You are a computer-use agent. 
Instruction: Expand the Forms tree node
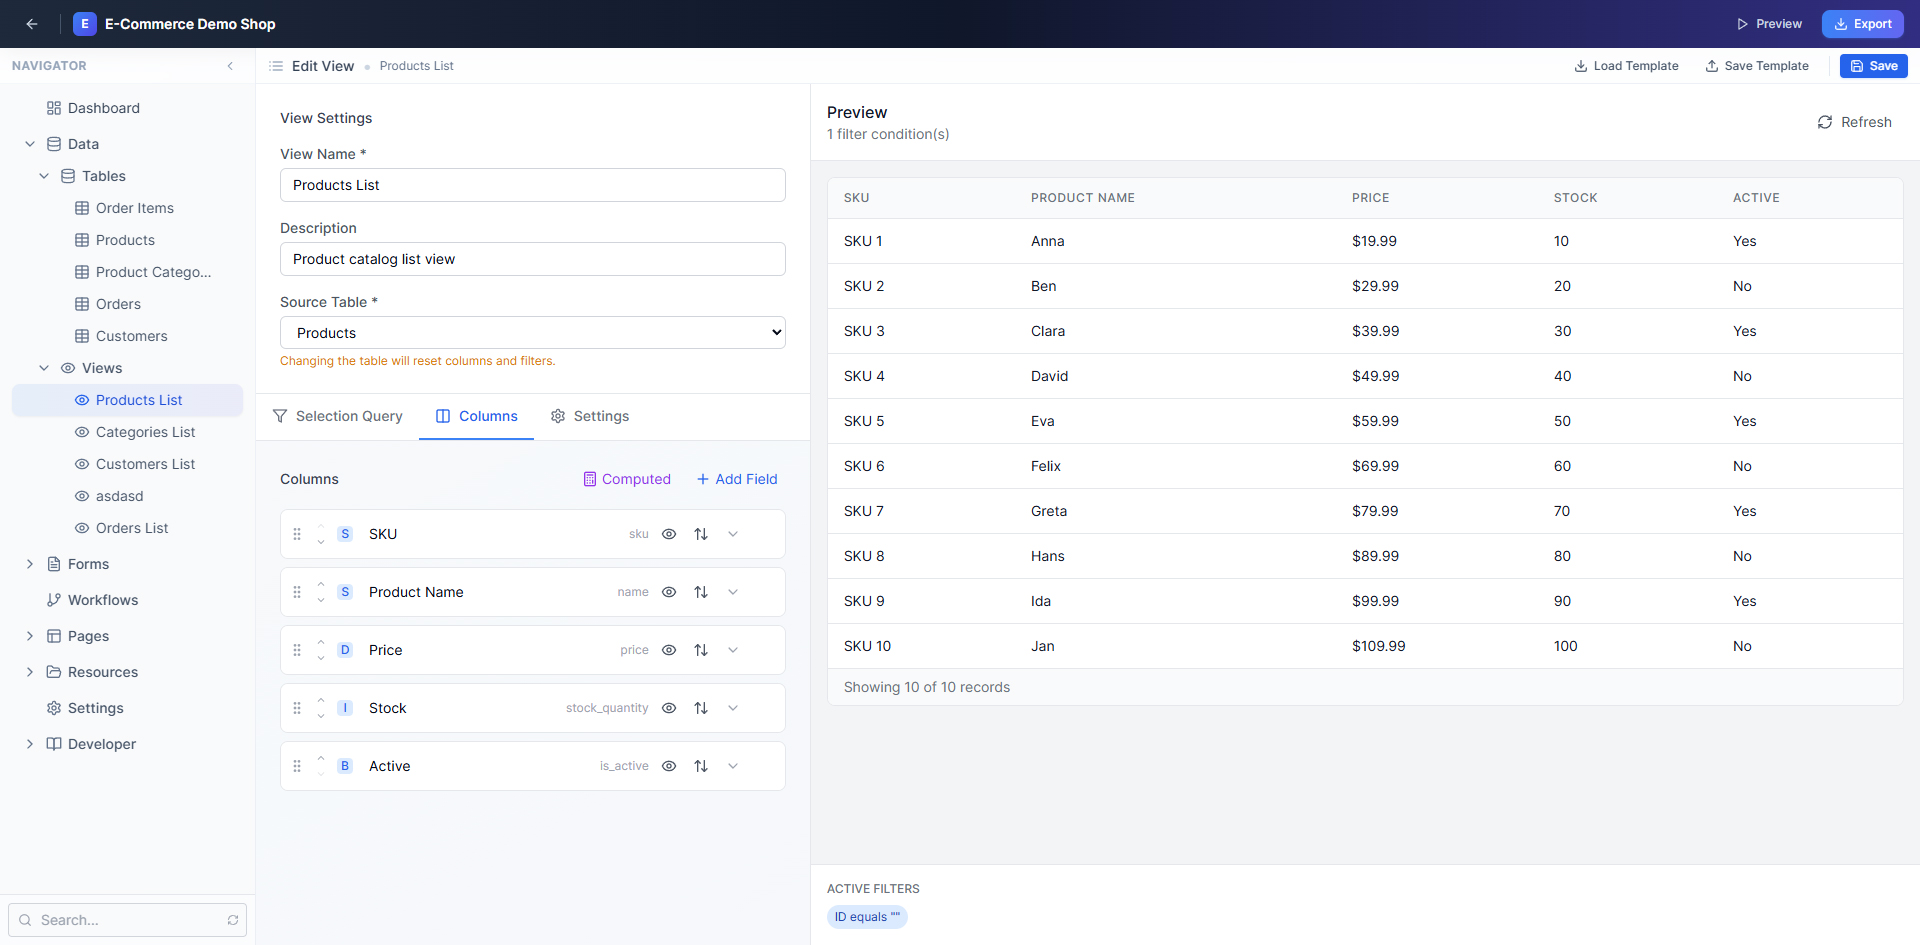[x=30, y=564]
